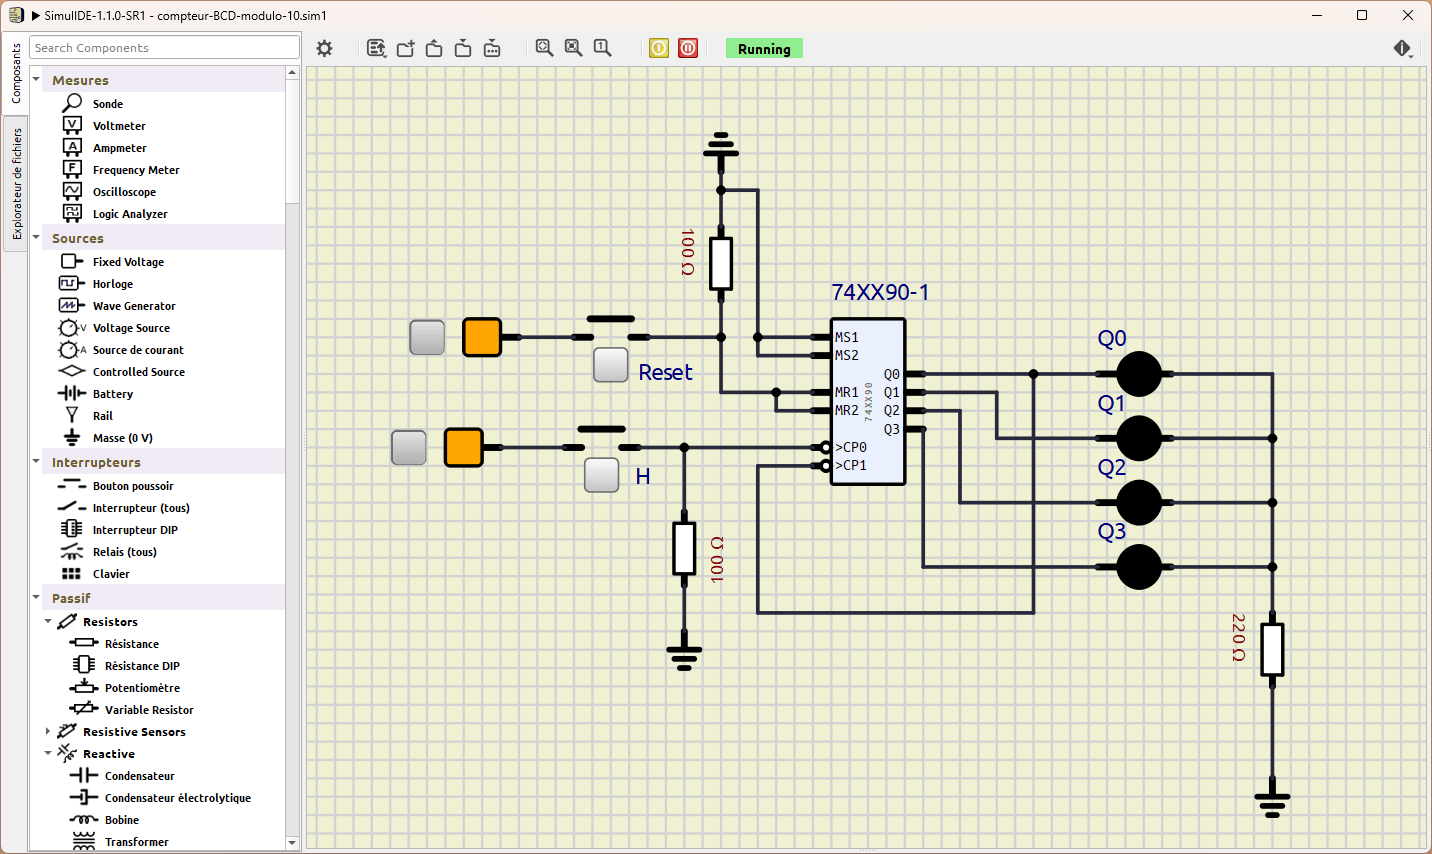Click the info icon at top right
This screenshot has height=854, width=1432.
pyautogui.click(x=1402, y=48)
